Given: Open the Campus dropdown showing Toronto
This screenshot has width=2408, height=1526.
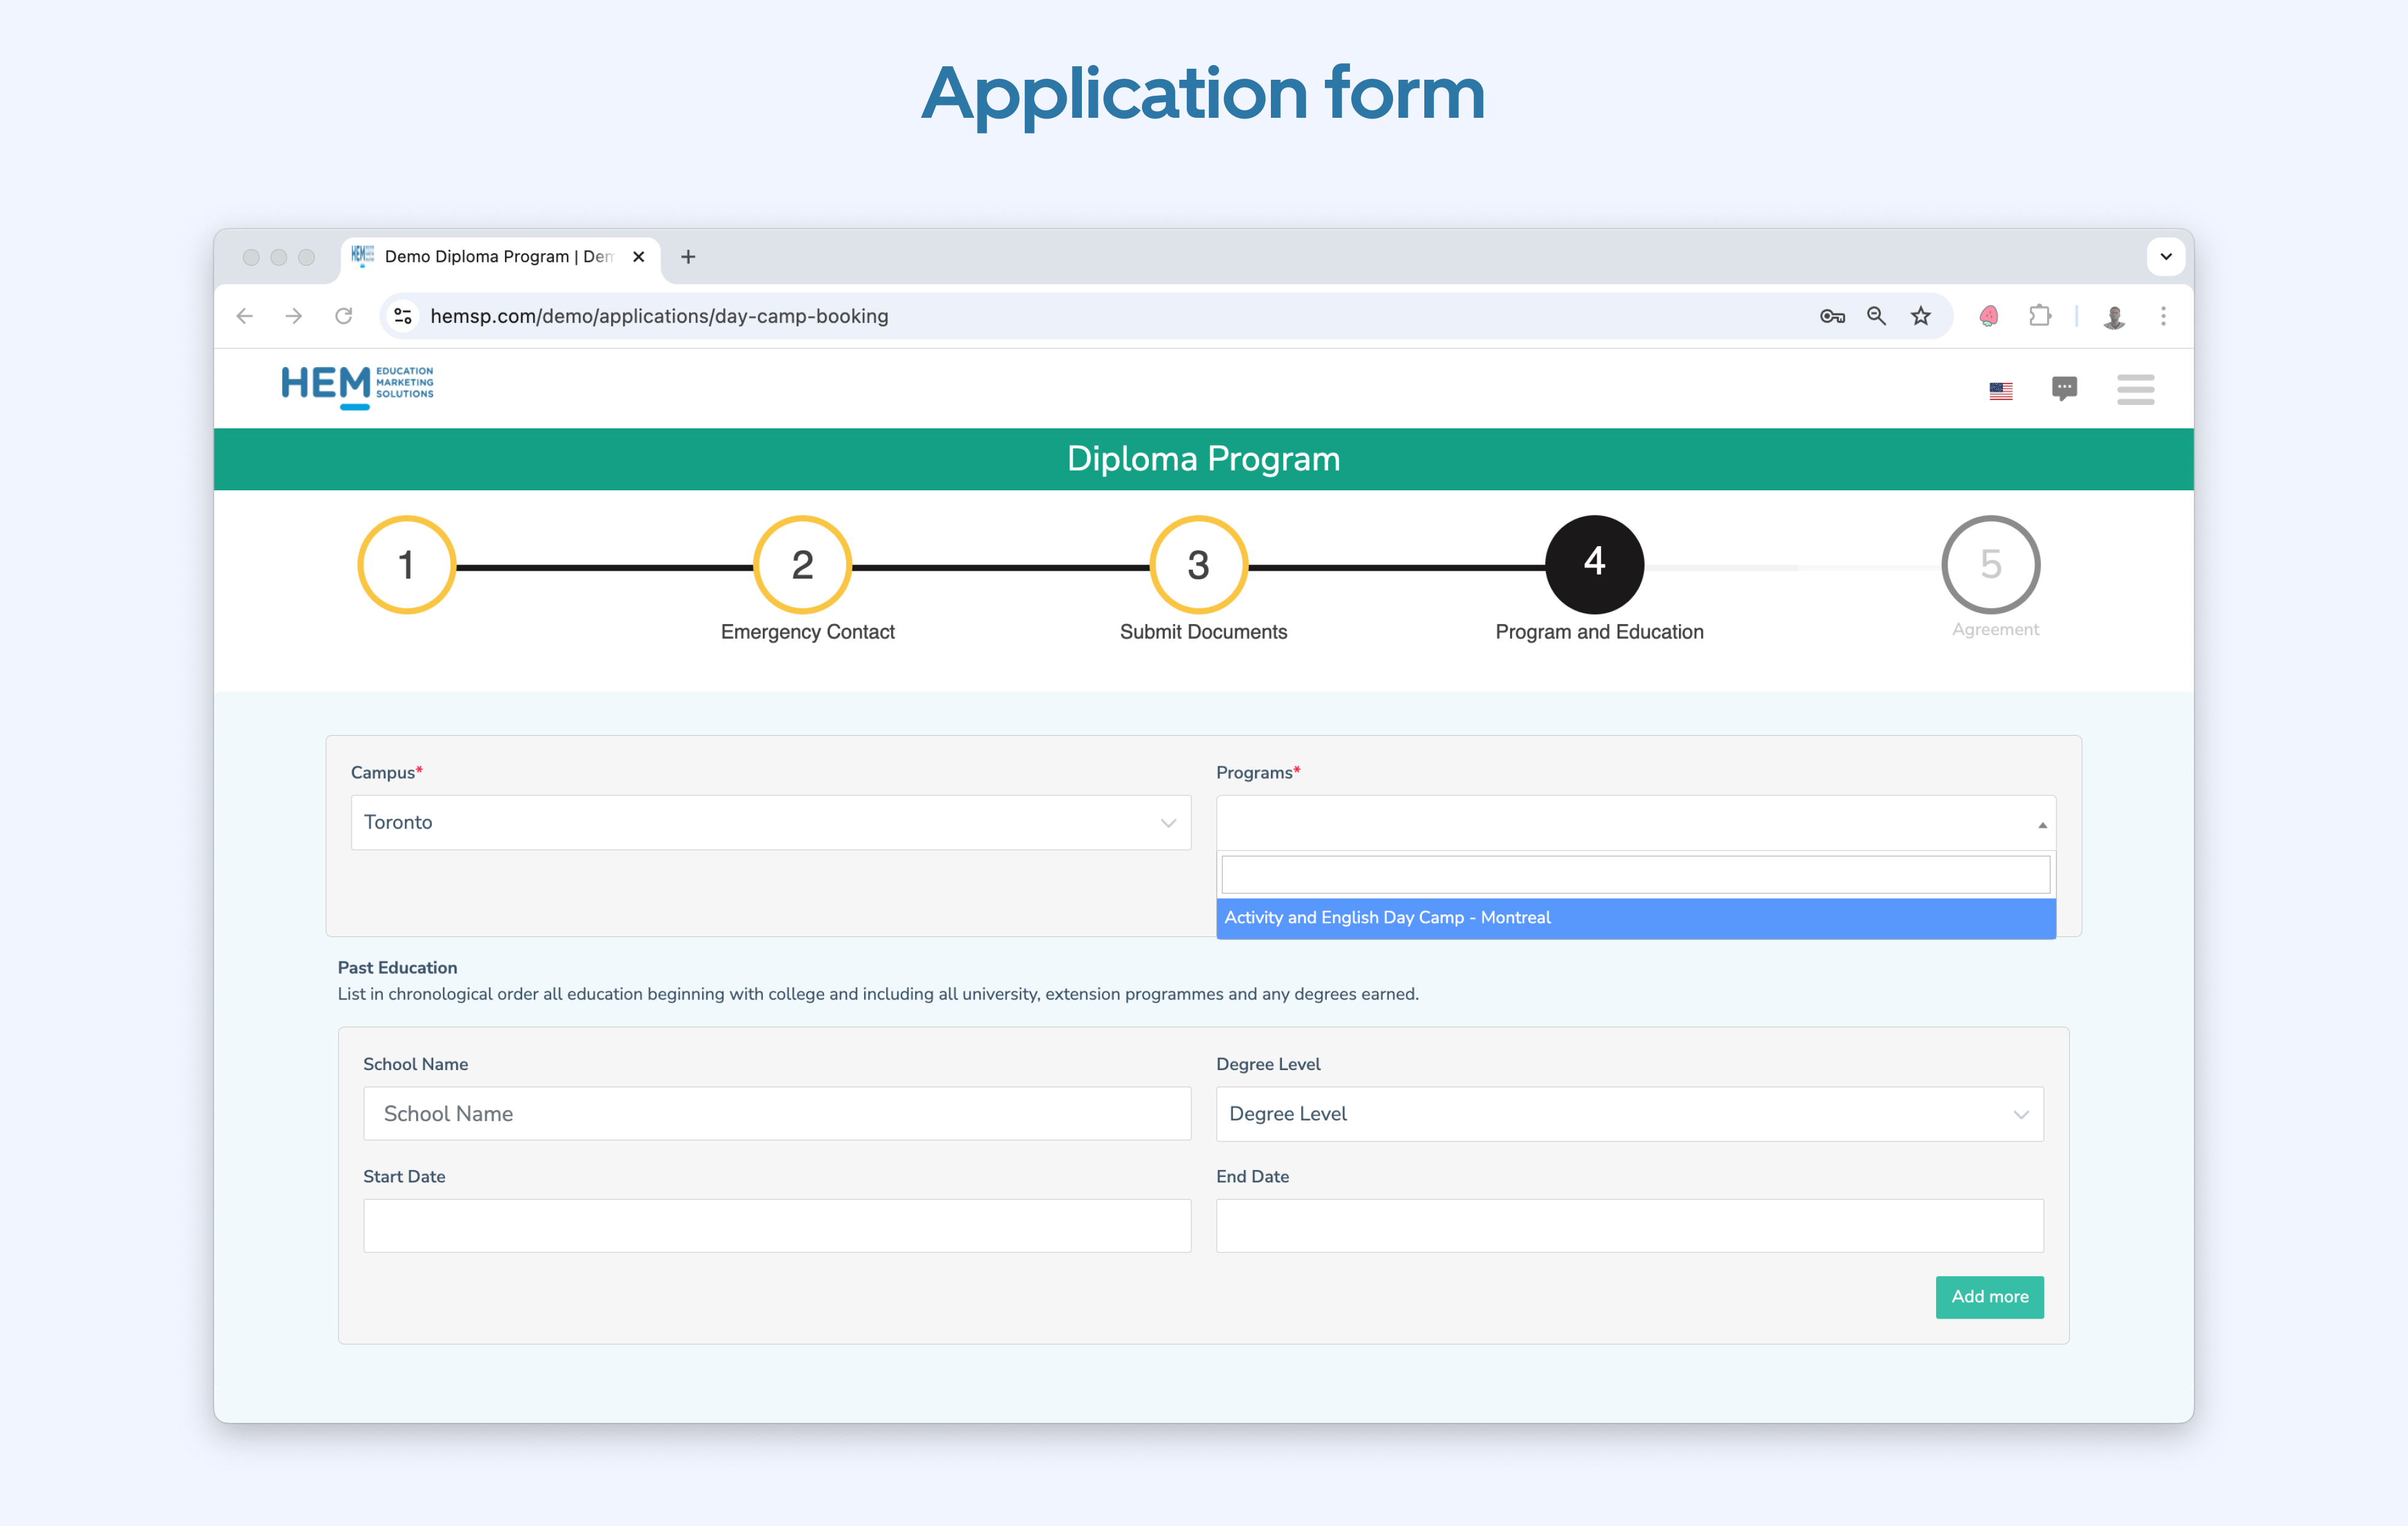Looking at the screenshot, I should pos(770,822).
